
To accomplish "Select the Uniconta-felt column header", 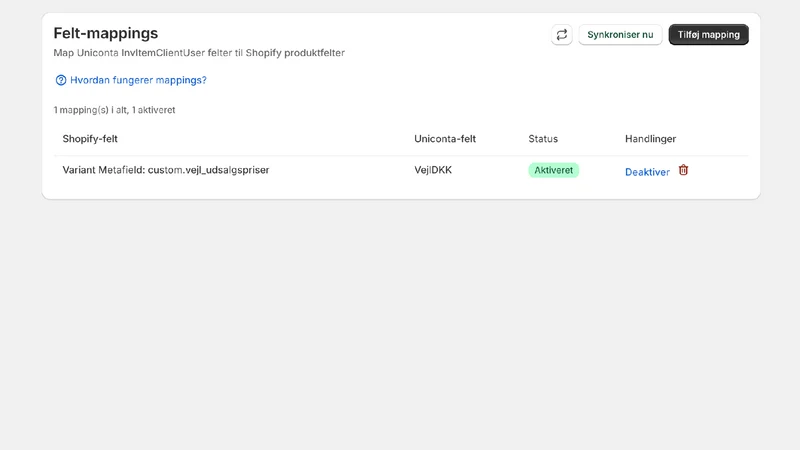I will [445, 139].
